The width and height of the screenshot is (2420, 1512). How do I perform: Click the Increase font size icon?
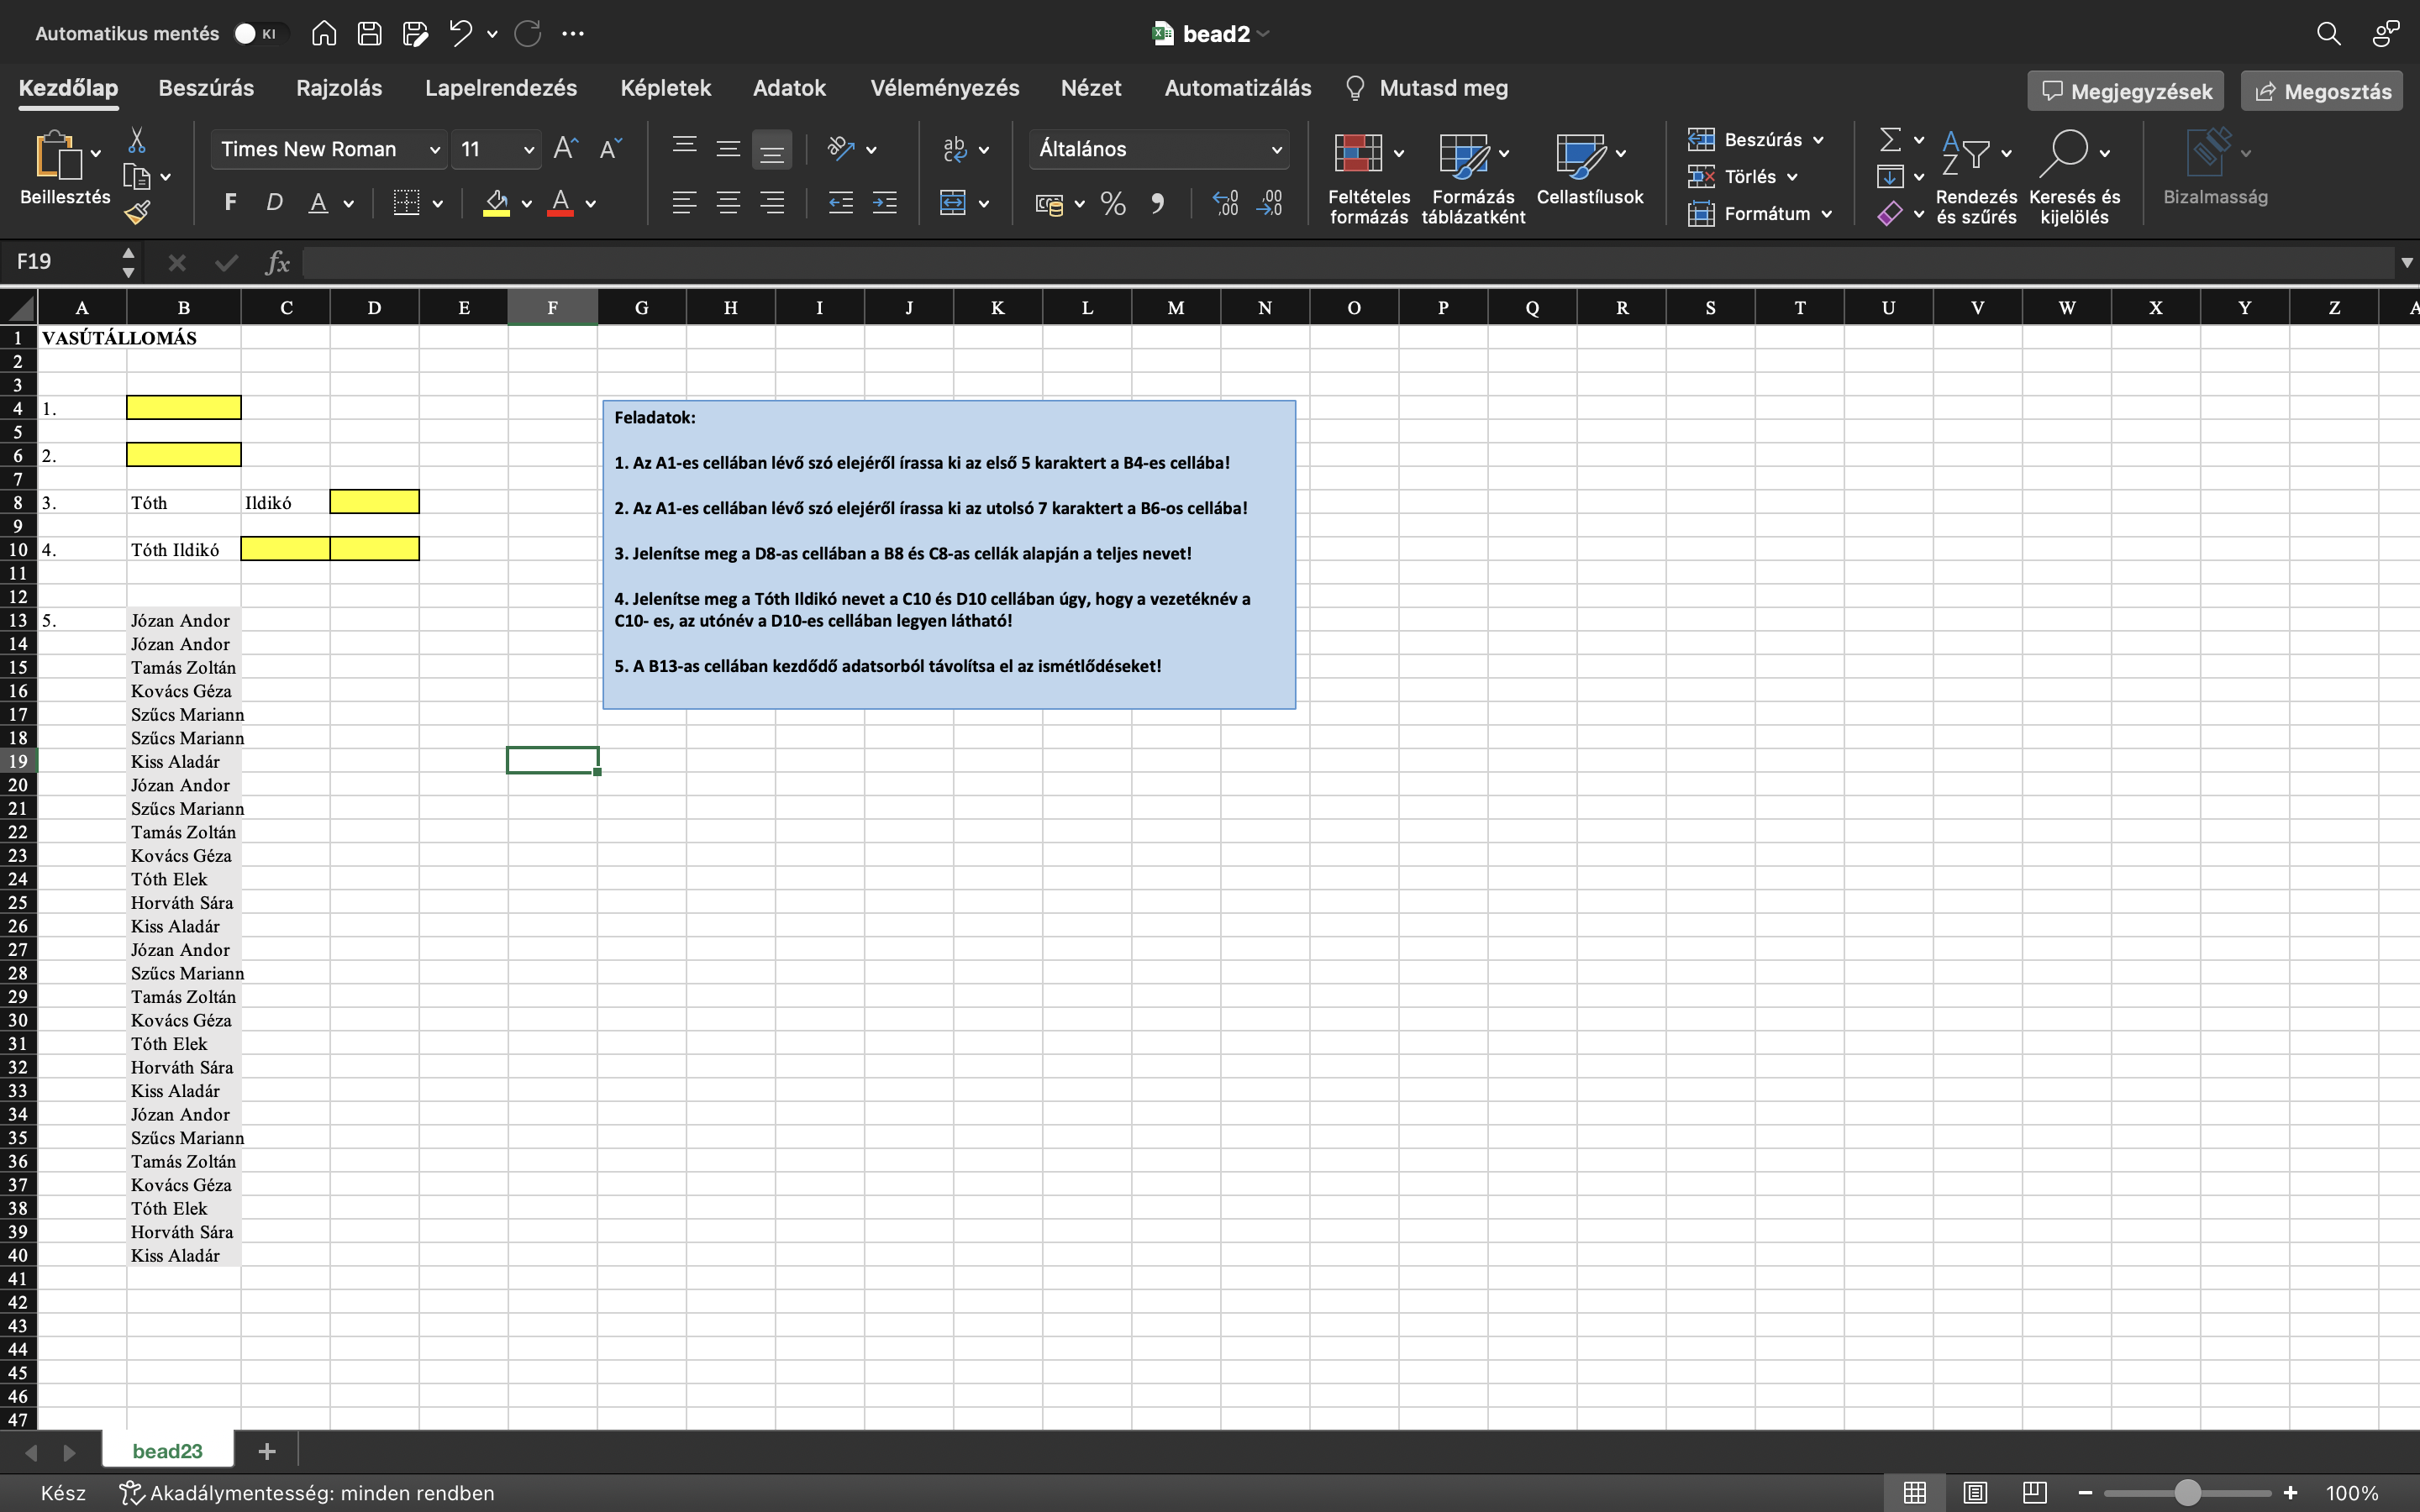pyautogui.click(x=566, y=149)
